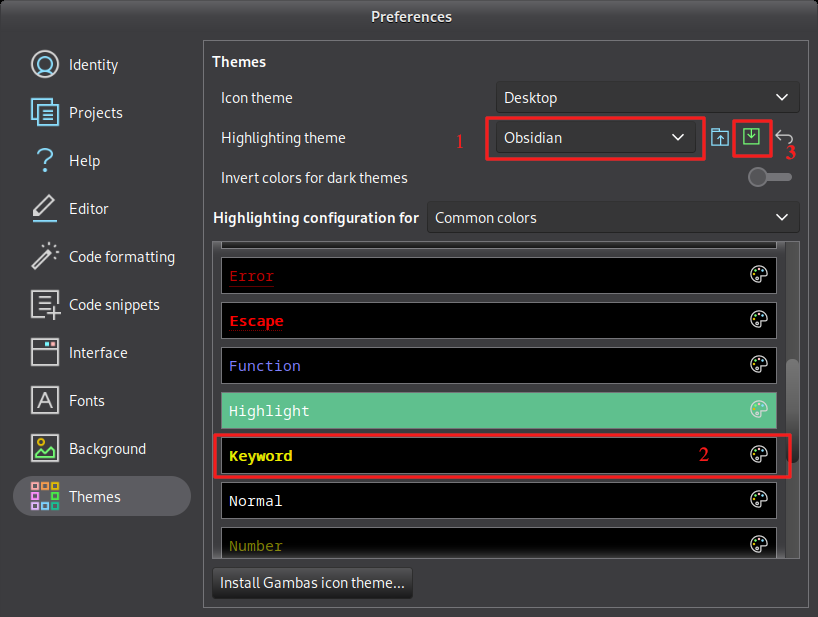
Task: Open color palette for Escape row
Action: point(759,320)
